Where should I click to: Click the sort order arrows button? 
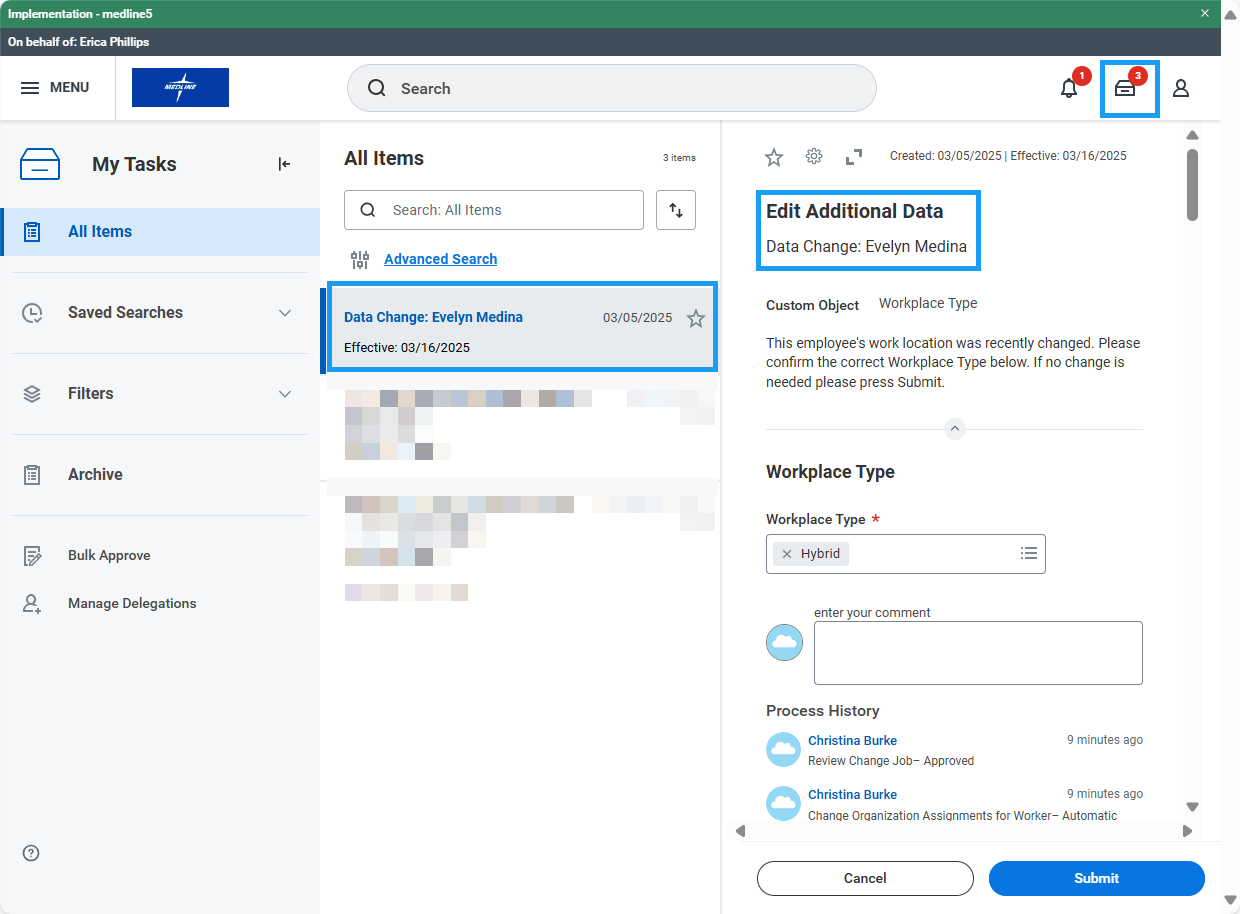point(676,210)
